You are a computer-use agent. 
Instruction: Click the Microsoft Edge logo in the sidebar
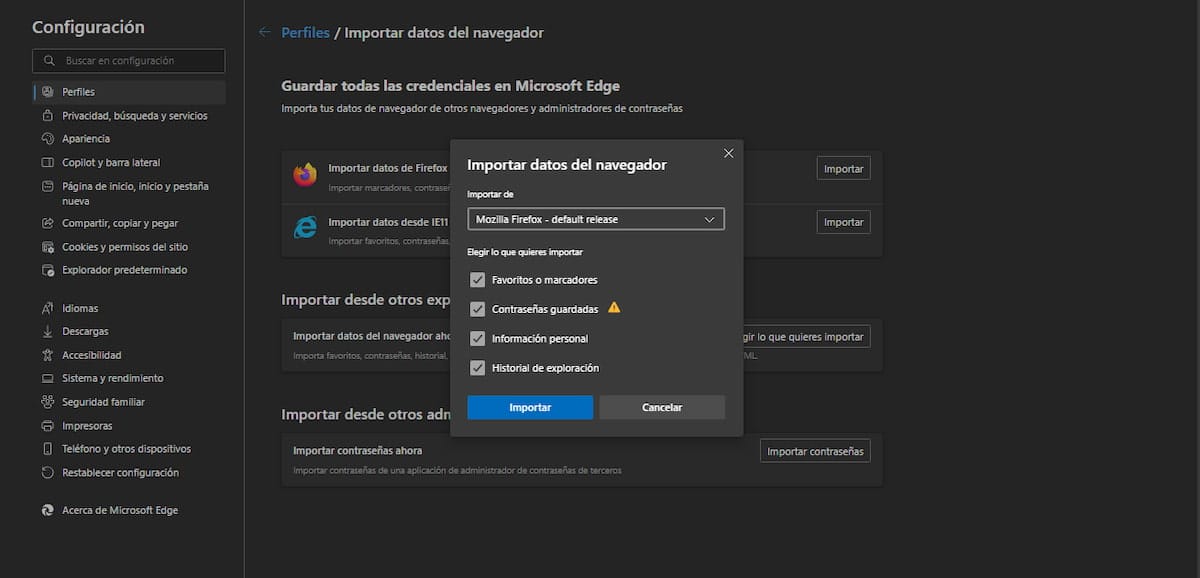tap(47, 510)
